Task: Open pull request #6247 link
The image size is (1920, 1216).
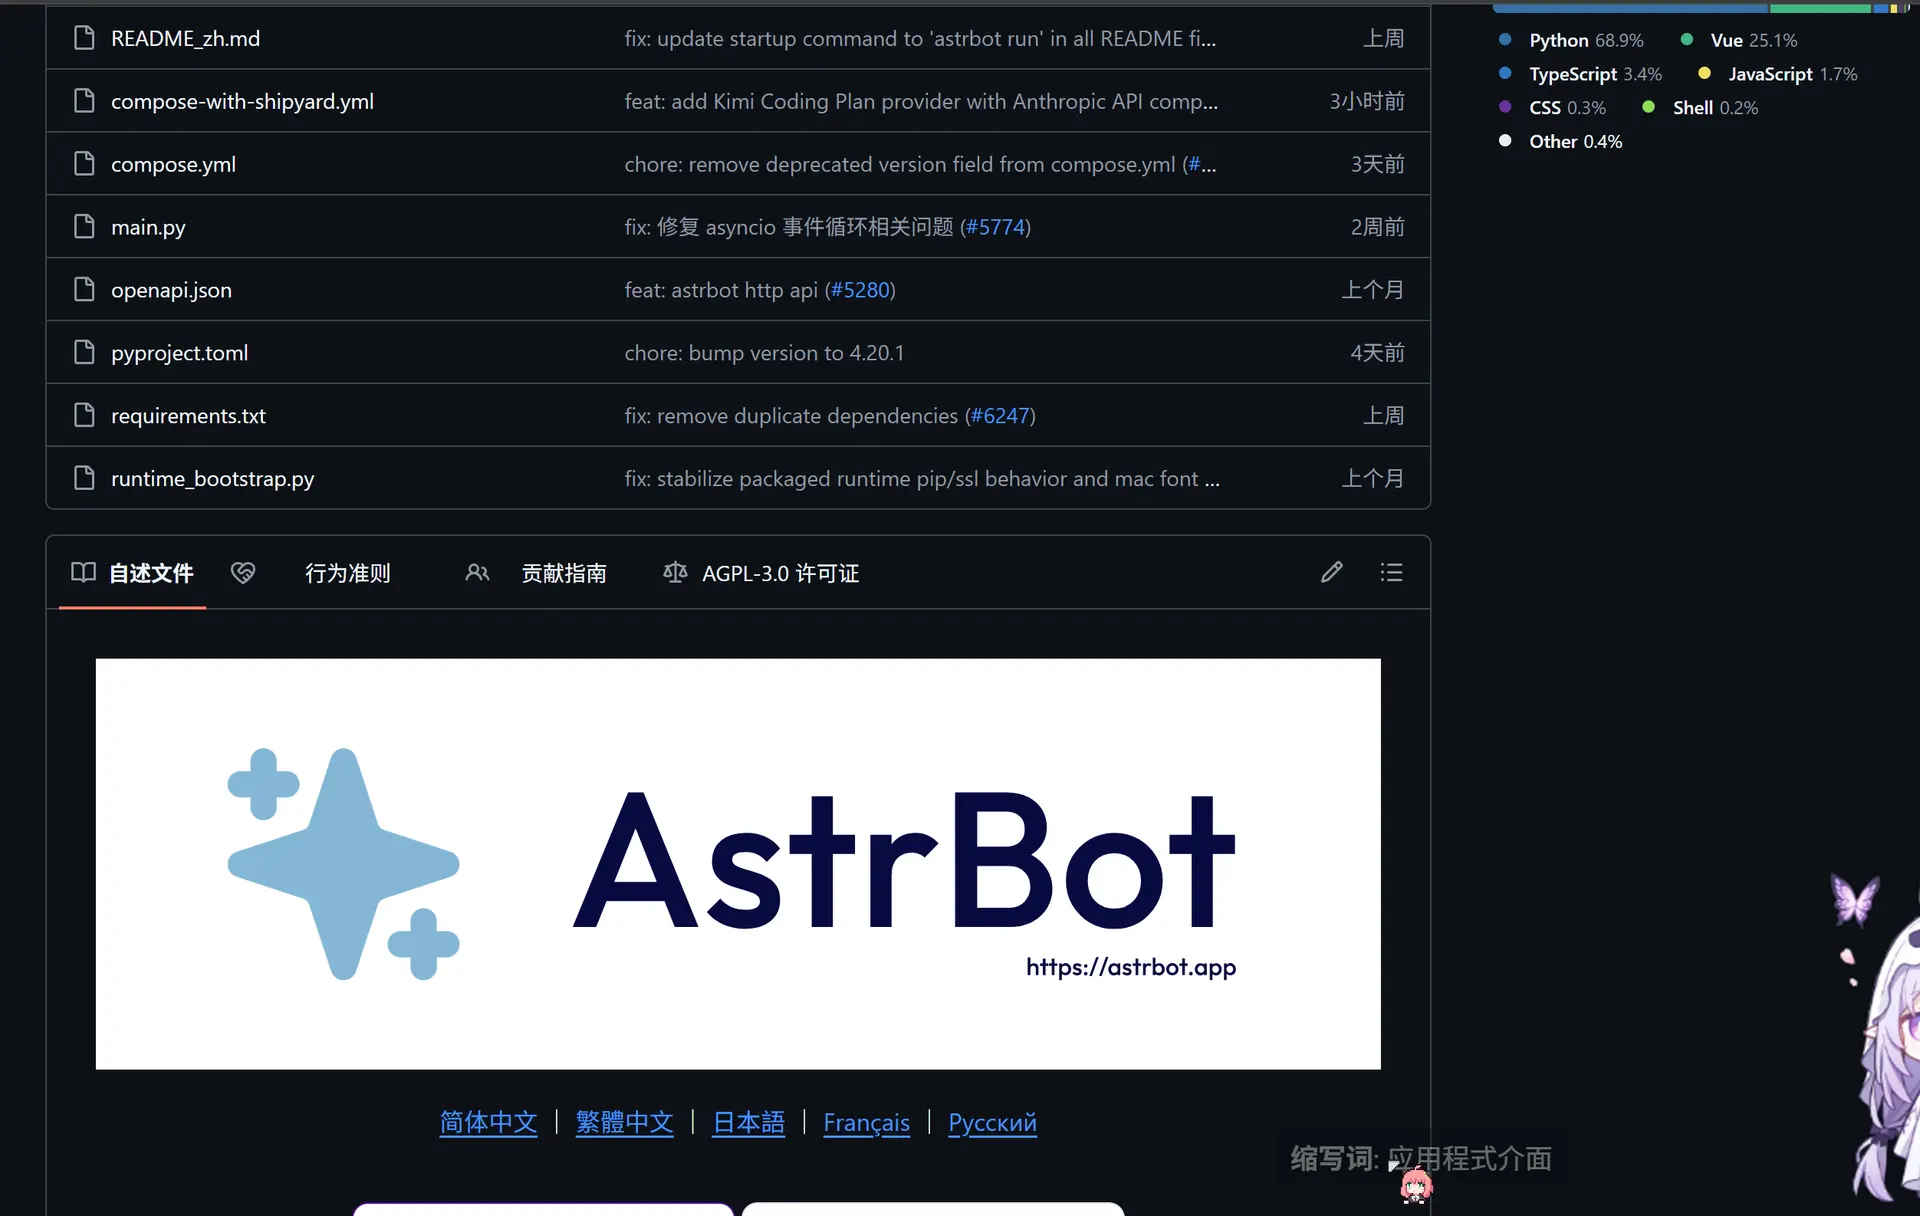Action: (1000, 416)
